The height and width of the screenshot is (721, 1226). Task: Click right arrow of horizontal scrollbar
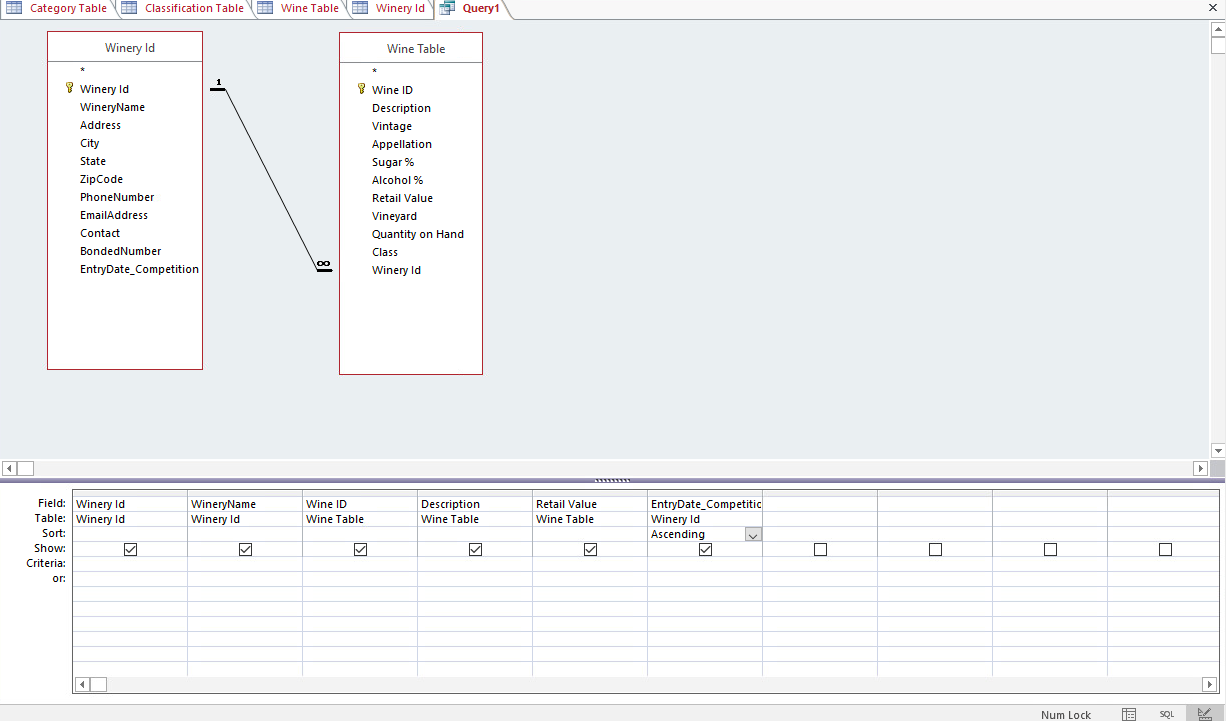coord(1201,467)
